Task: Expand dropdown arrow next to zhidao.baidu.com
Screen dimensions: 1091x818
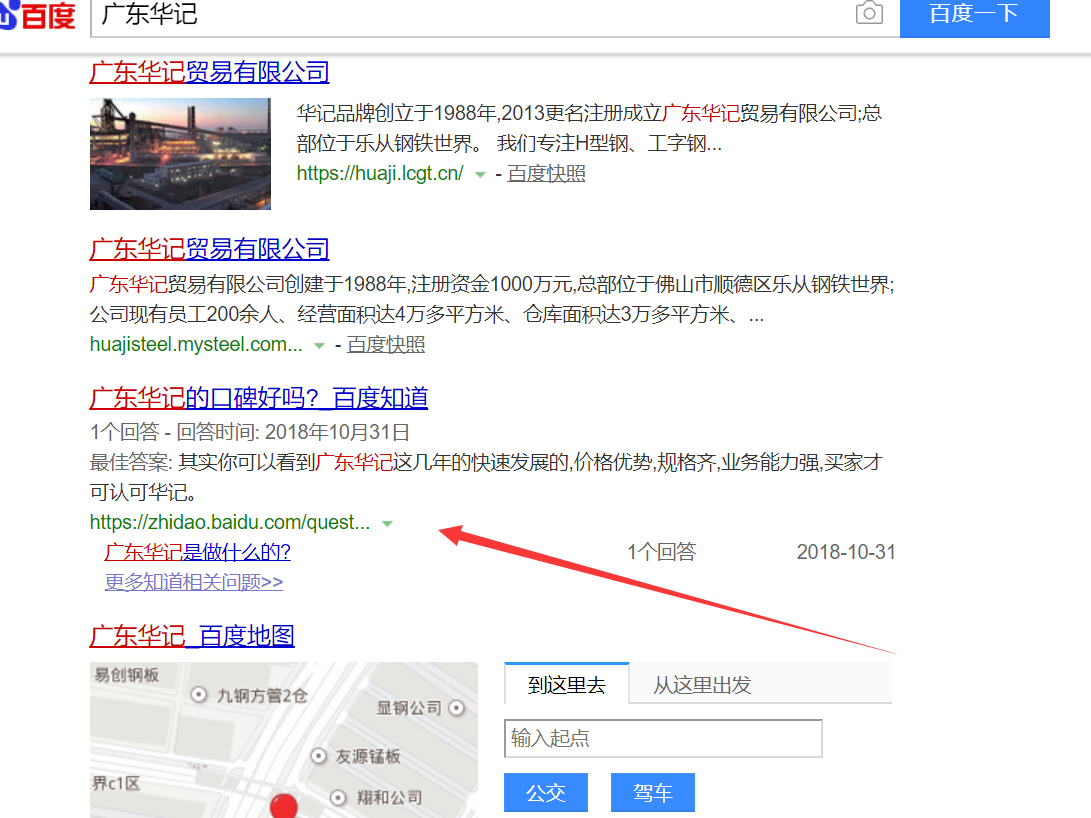Action: (388, 524)
